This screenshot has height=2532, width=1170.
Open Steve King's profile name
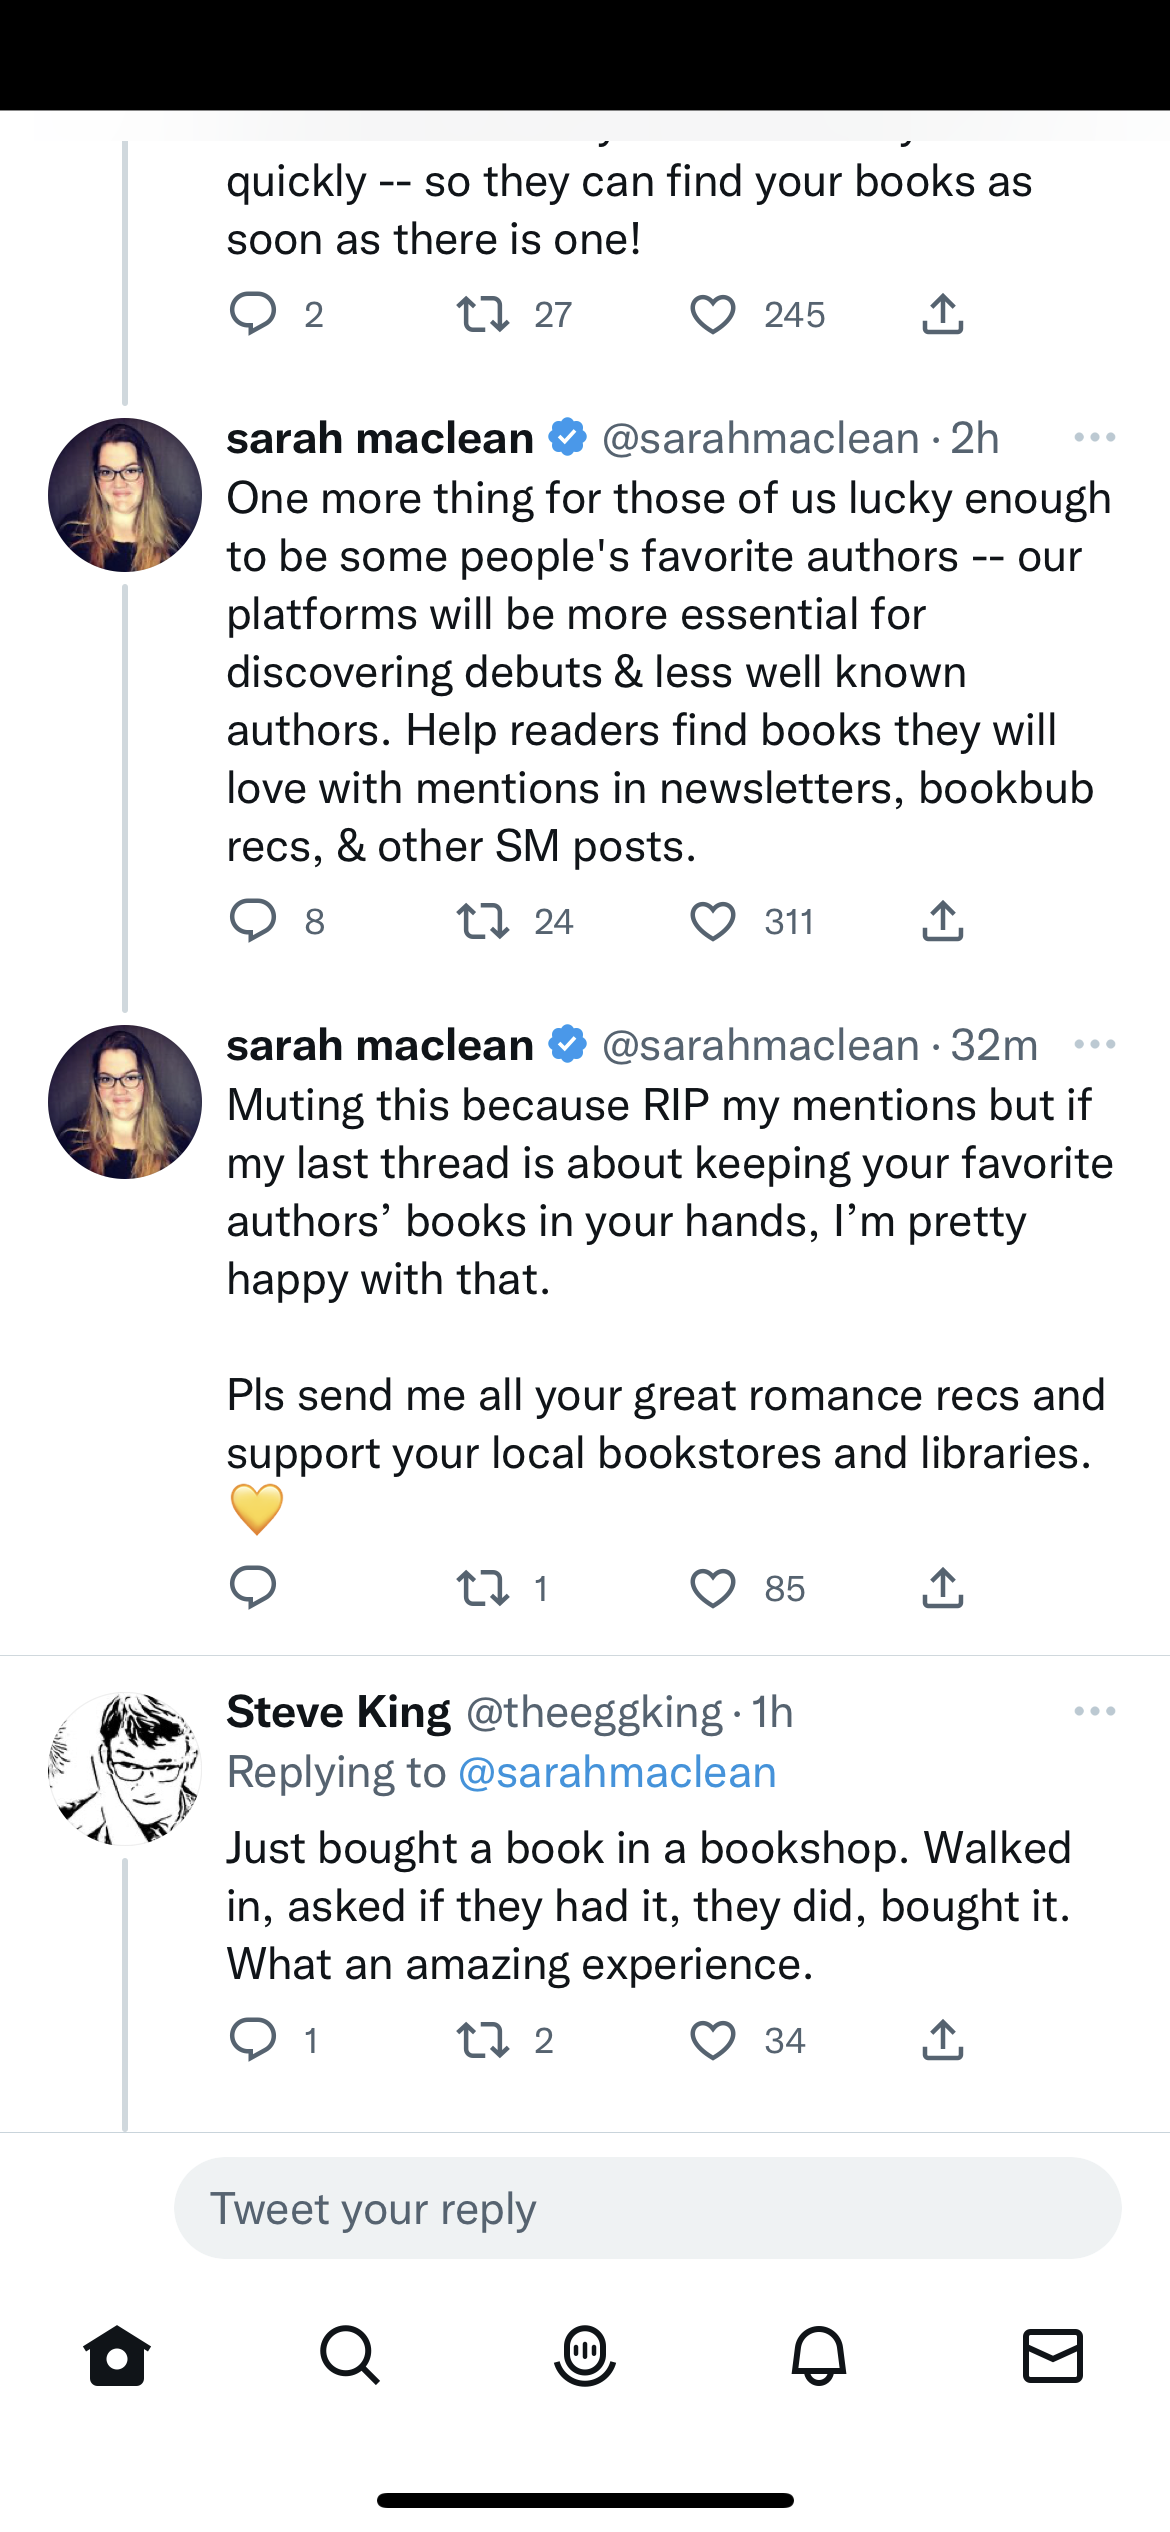coord(339,1713)
